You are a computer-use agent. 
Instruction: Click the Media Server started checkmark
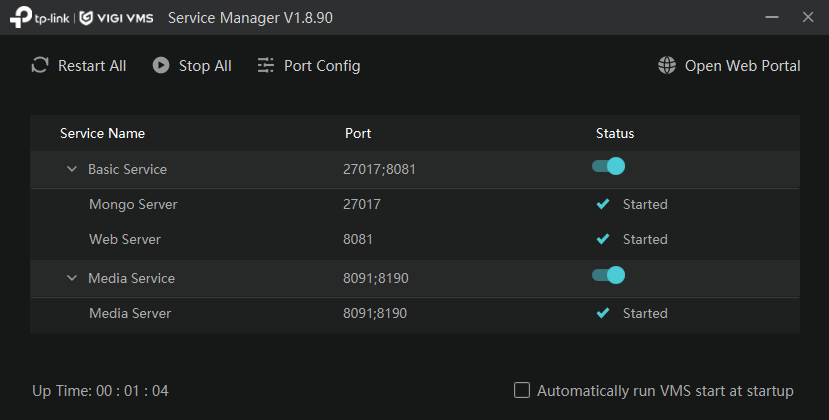point(603,313)
